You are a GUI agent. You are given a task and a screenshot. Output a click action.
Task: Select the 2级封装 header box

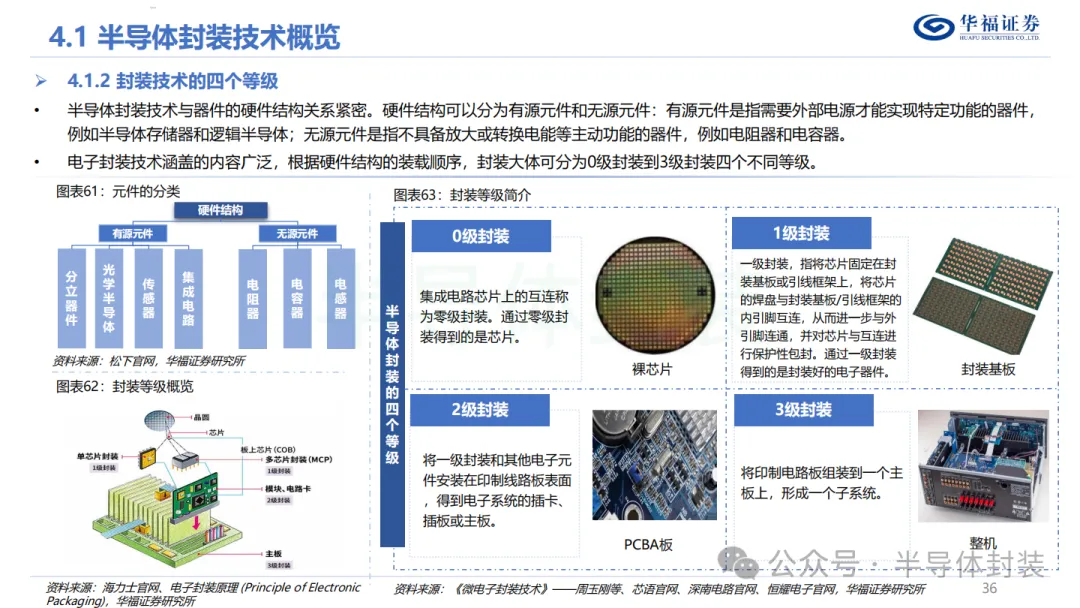480,410
